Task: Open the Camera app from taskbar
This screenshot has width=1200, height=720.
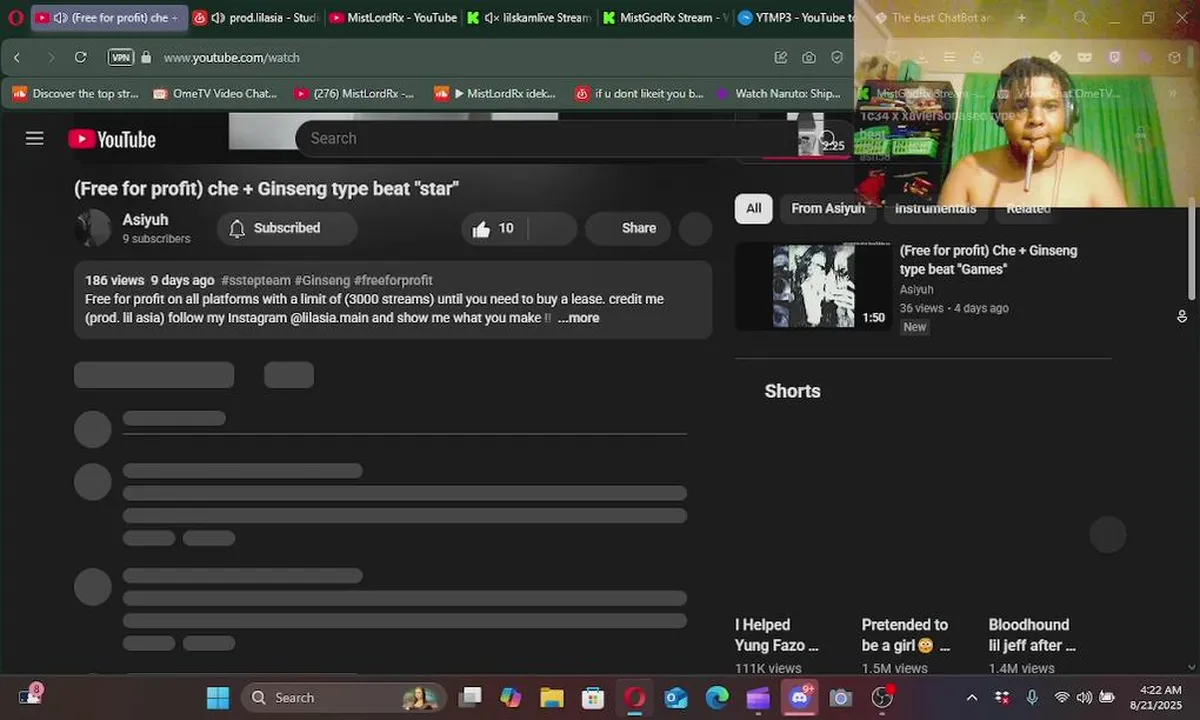Action: pos(841,697)
